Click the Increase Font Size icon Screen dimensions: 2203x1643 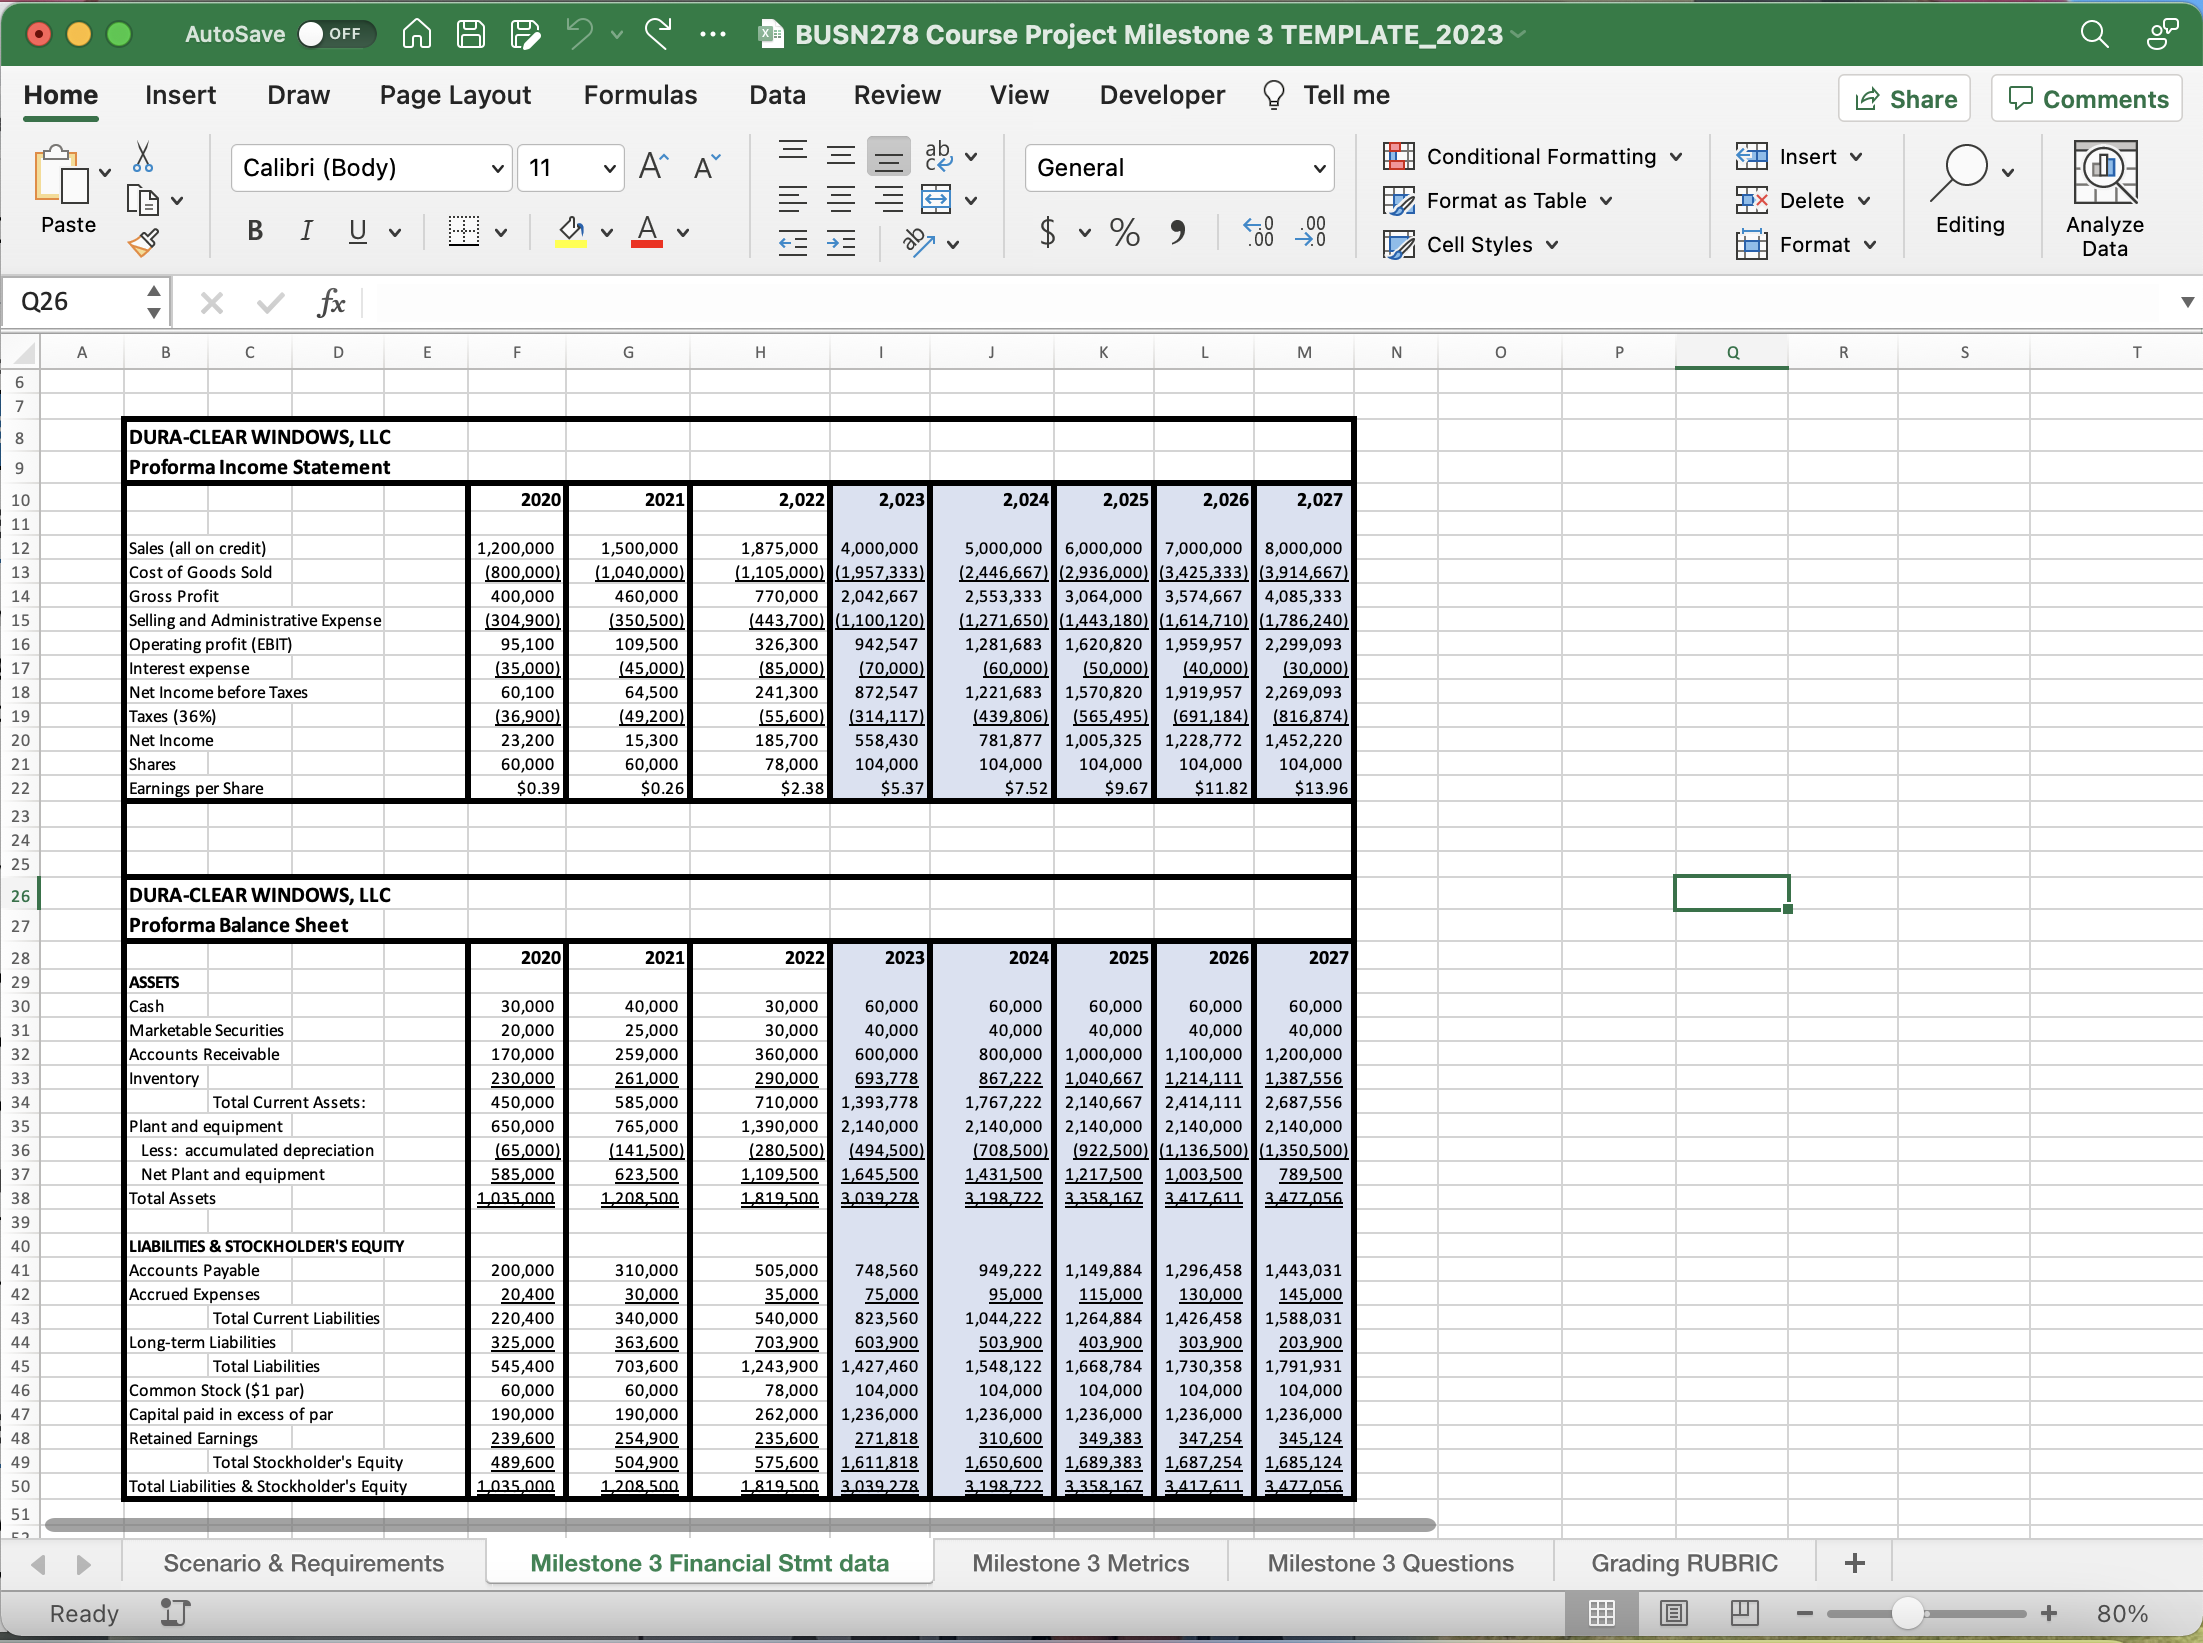point(652,167)
